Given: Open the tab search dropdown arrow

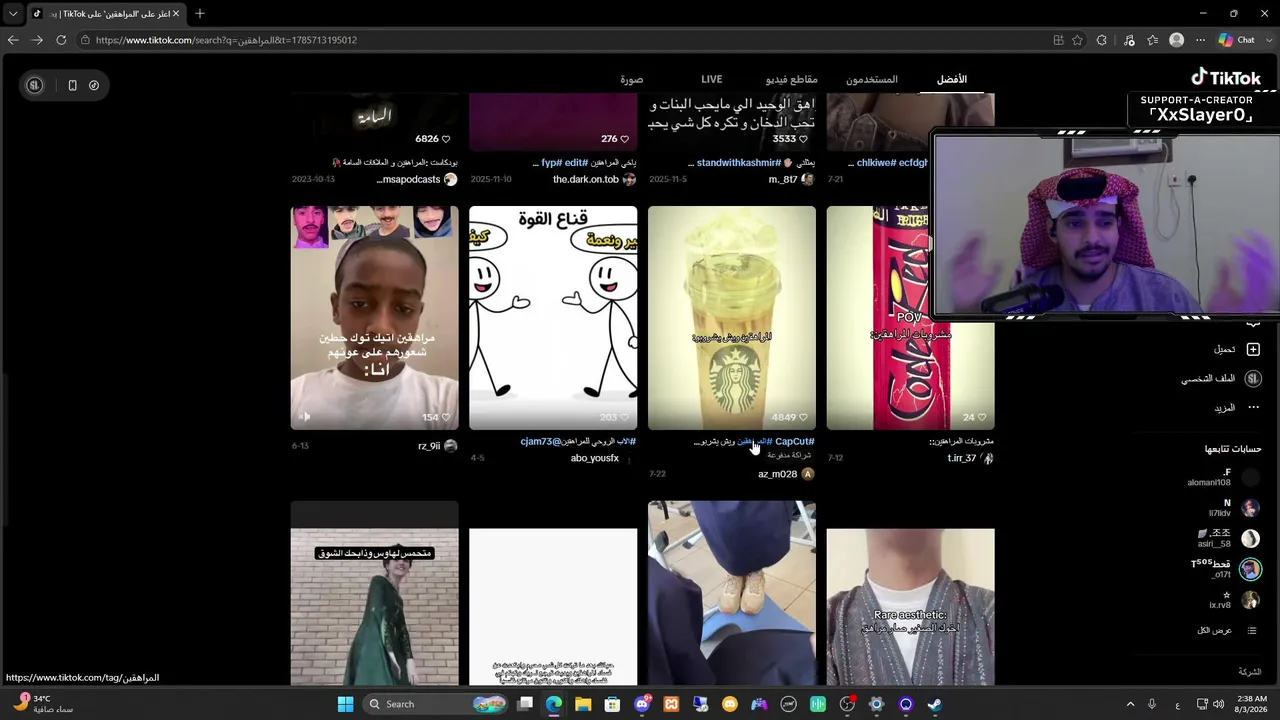Looking at the screenshot, I should pos(13,14).
